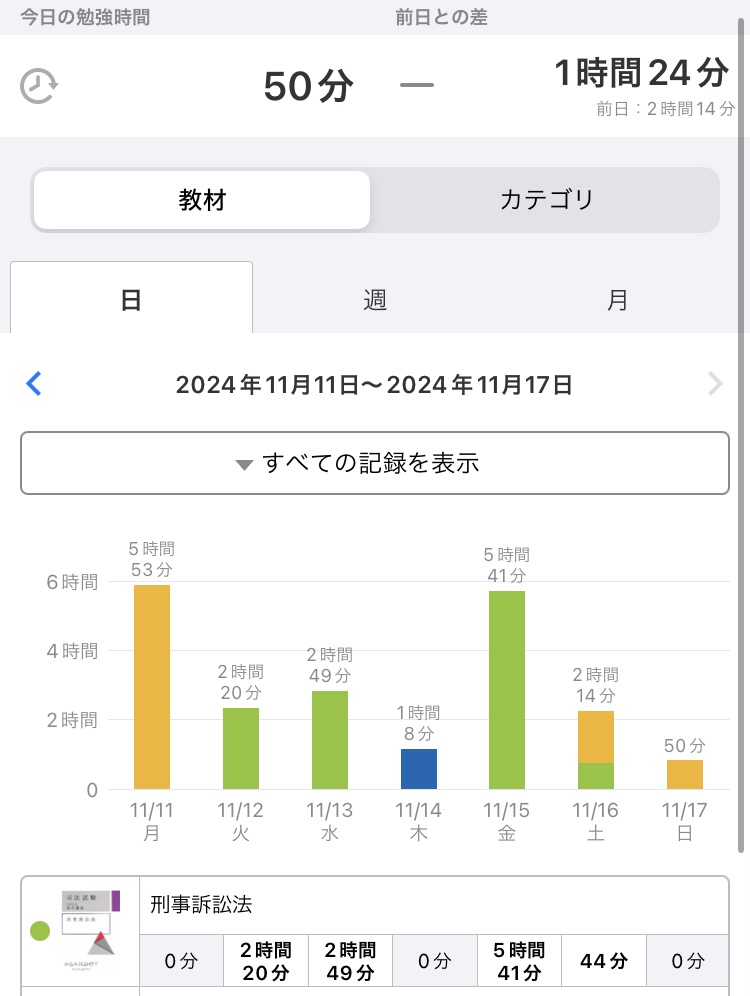This screenshot has width=750, height=996.
Task: Switch to the カテゴリ segment
Action: [546, 200]
